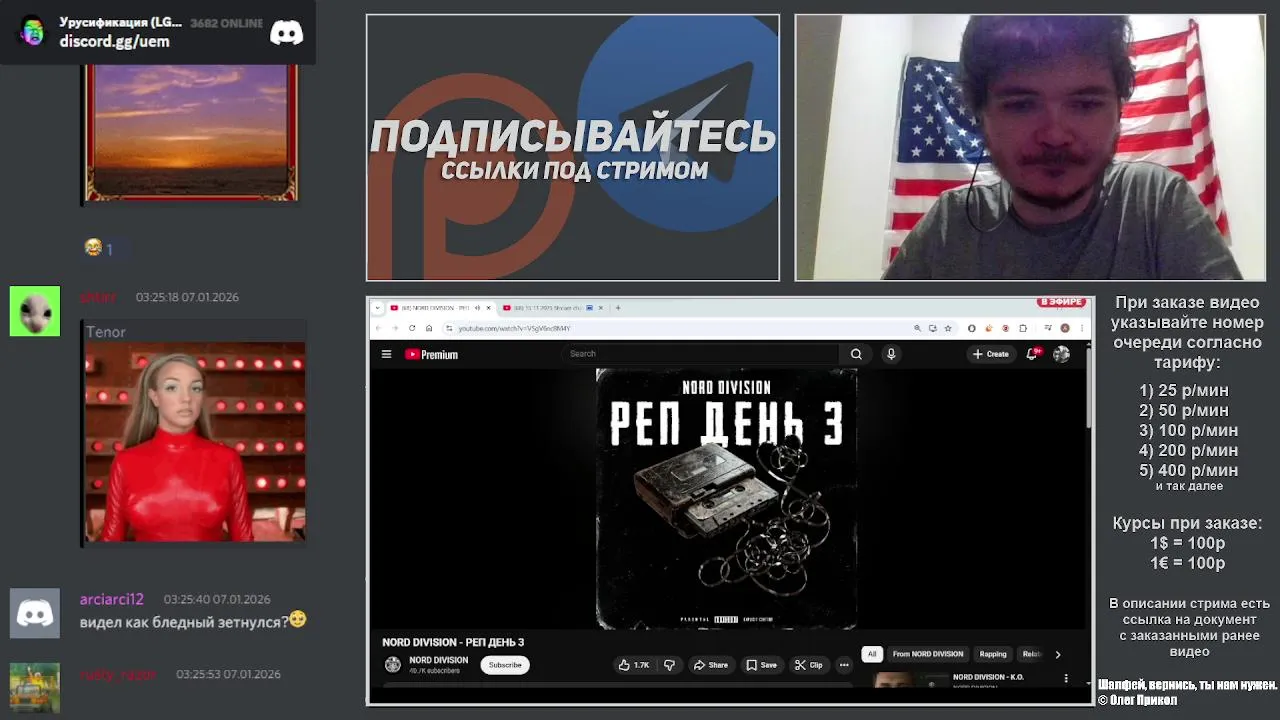Click the green alien chat avatar
Screen dimensions: 1280x720
[x=35, y=311]
